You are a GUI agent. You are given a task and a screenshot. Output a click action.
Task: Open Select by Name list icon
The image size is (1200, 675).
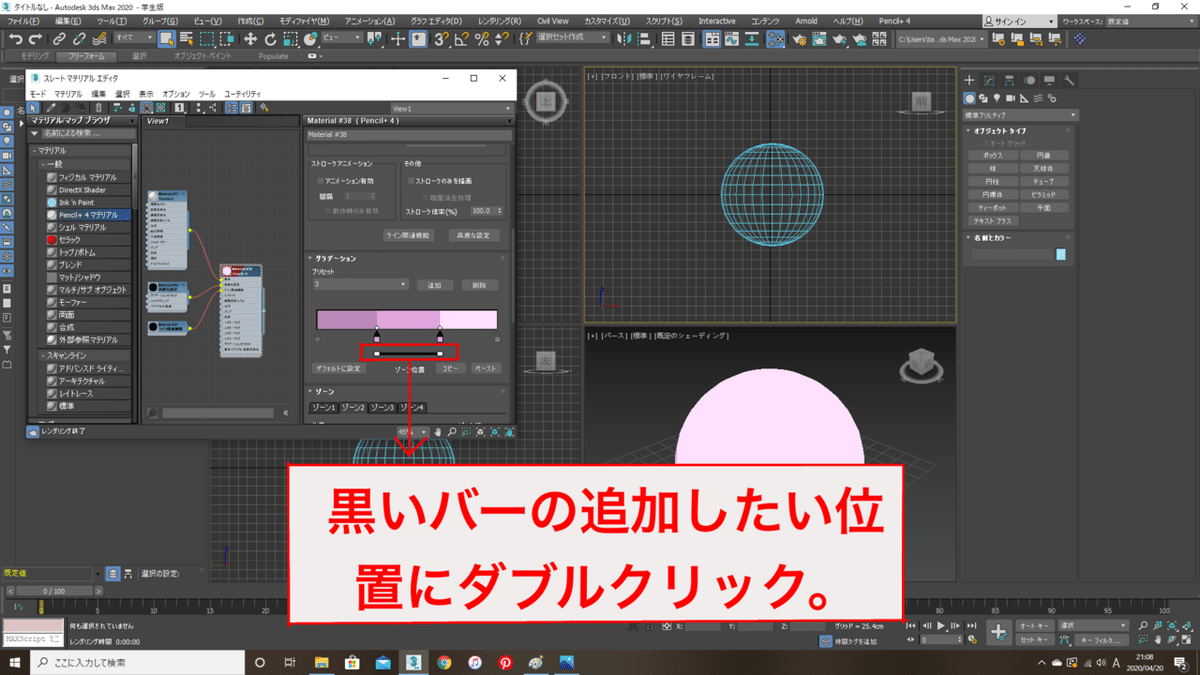point(186,39)
